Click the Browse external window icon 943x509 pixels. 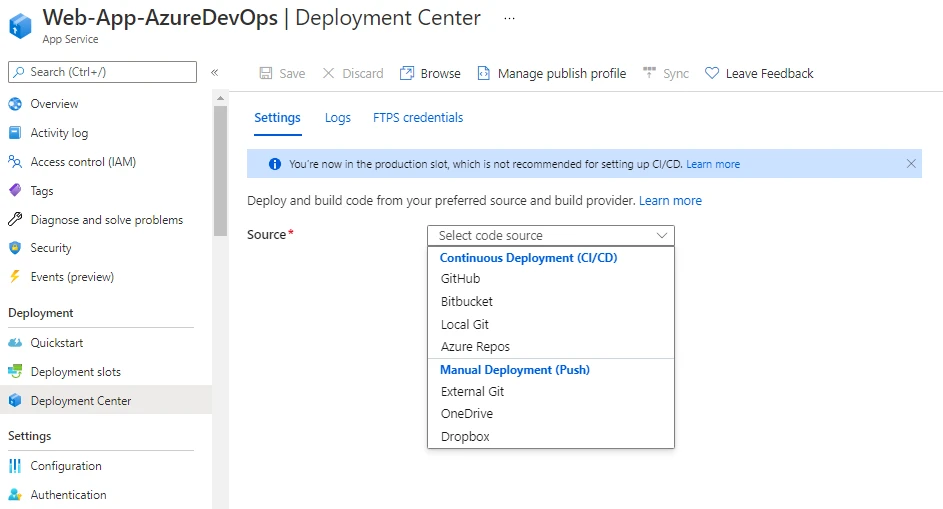(407, 73)
